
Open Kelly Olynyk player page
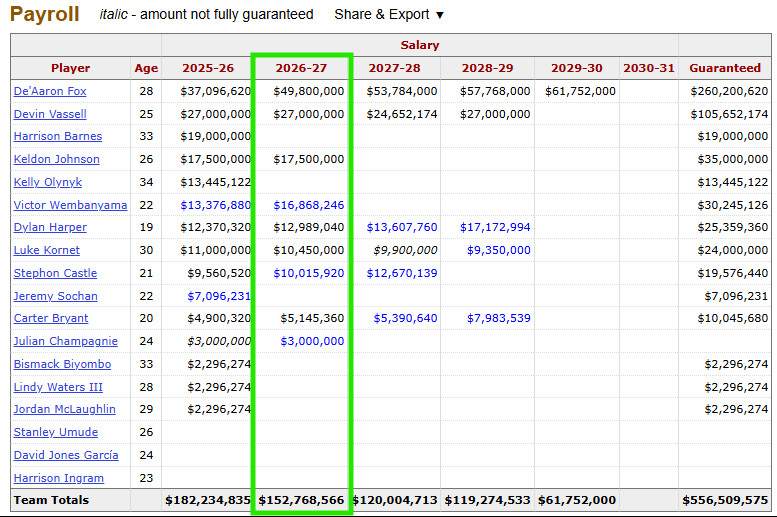(x=48, y=182)
